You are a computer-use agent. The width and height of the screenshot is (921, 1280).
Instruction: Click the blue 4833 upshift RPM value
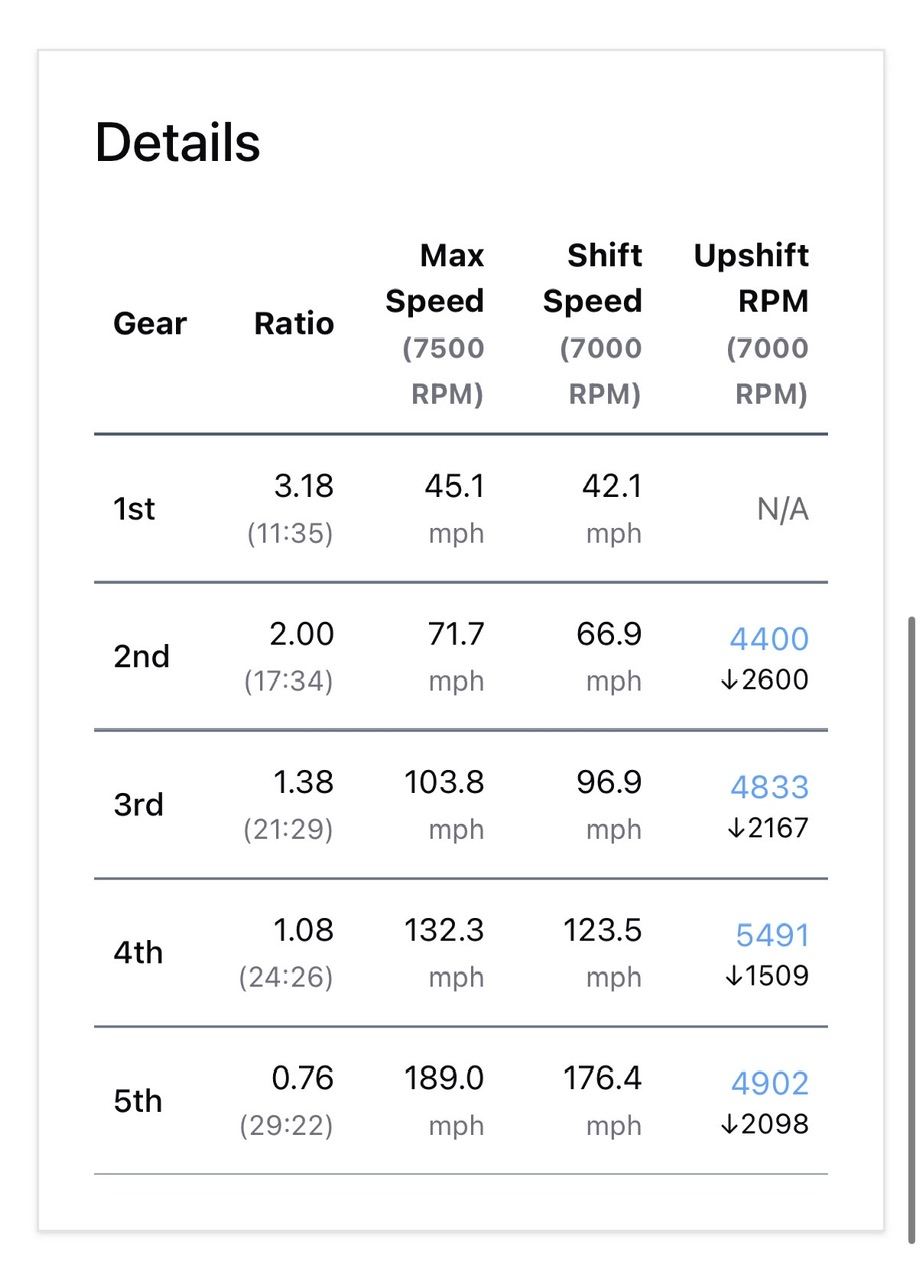pos(769,787)
